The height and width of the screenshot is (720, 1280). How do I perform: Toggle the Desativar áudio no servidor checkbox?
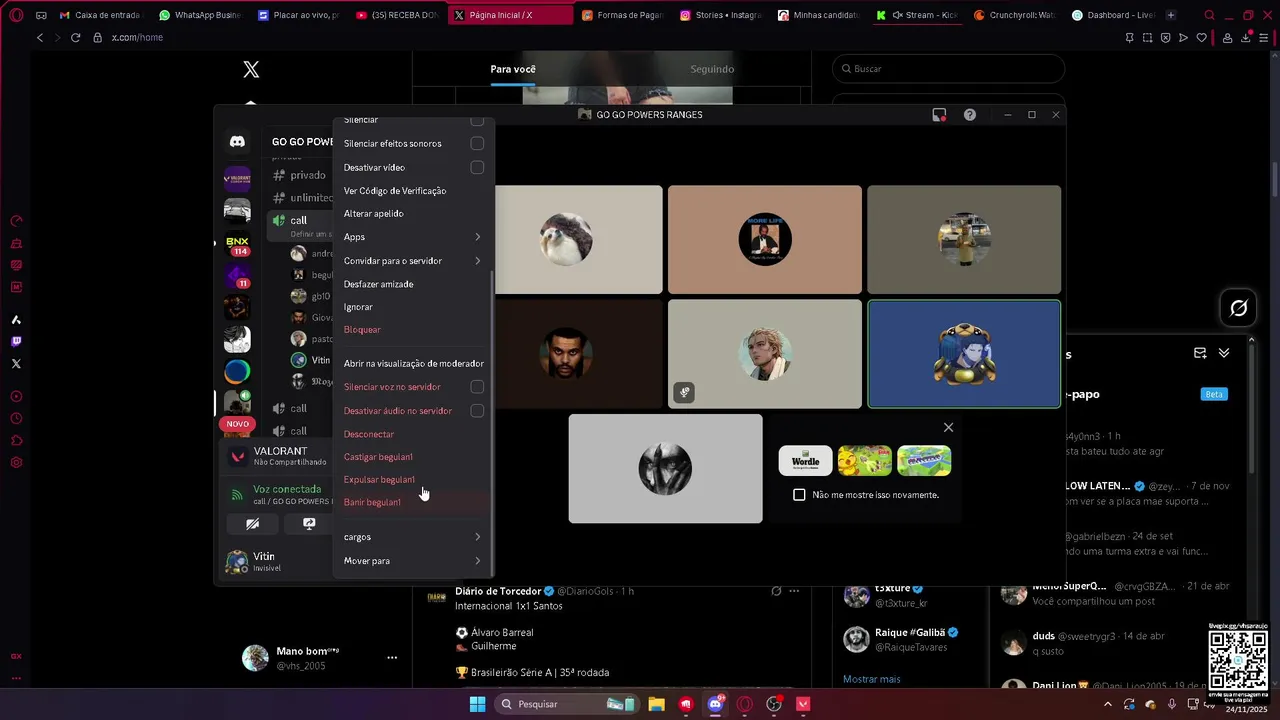pos(477,411)
